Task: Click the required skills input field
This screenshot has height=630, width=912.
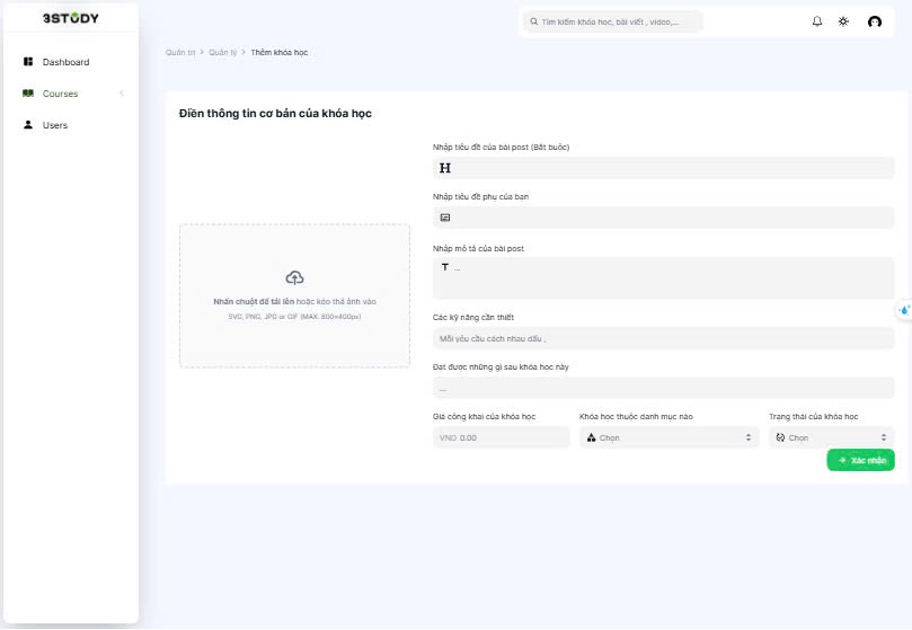Action: (664, 339)
